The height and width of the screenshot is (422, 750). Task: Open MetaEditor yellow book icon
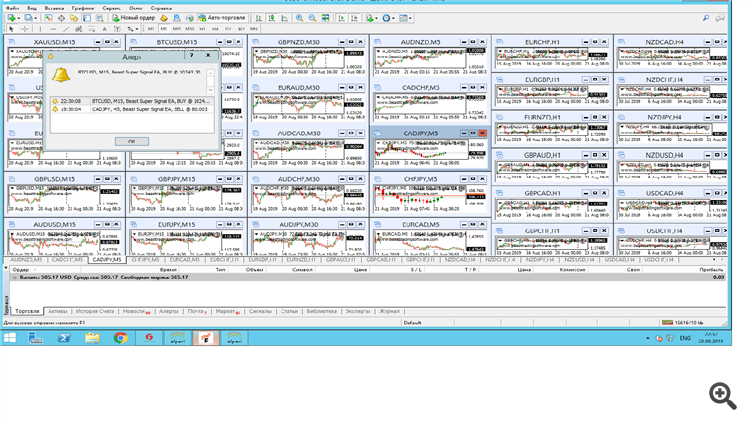pos(164,18)
